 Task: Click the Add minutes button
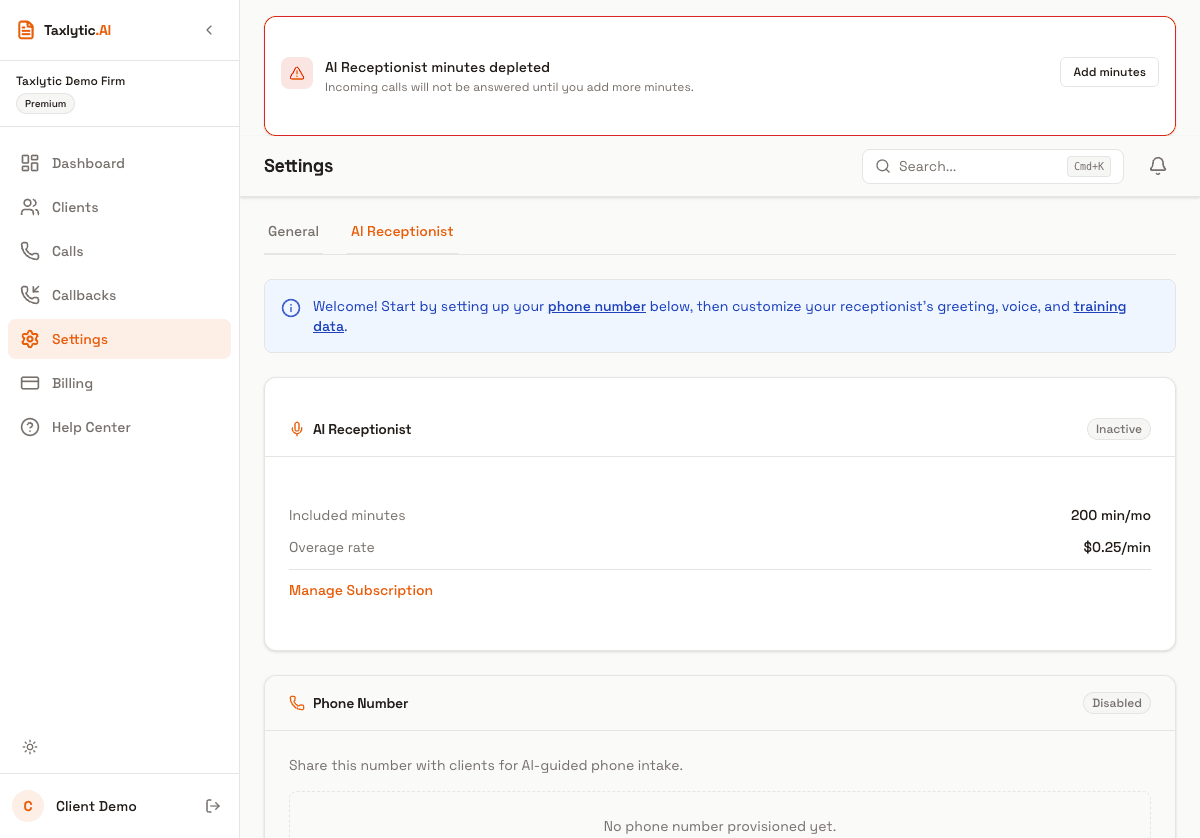[x=1109, y=72]
